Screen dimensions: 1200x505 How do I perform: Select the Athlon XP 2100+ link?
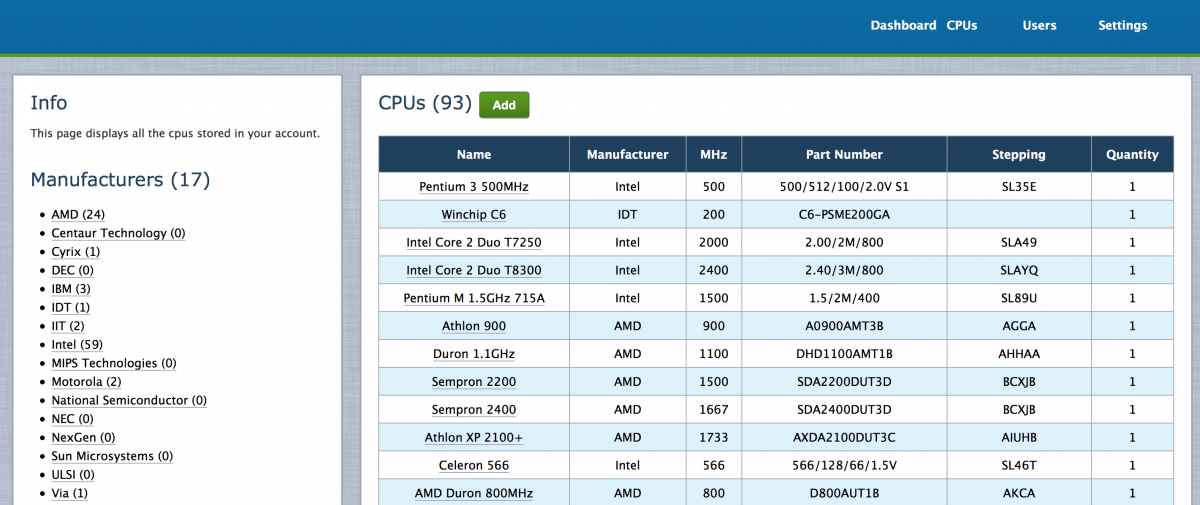point(474,438)
